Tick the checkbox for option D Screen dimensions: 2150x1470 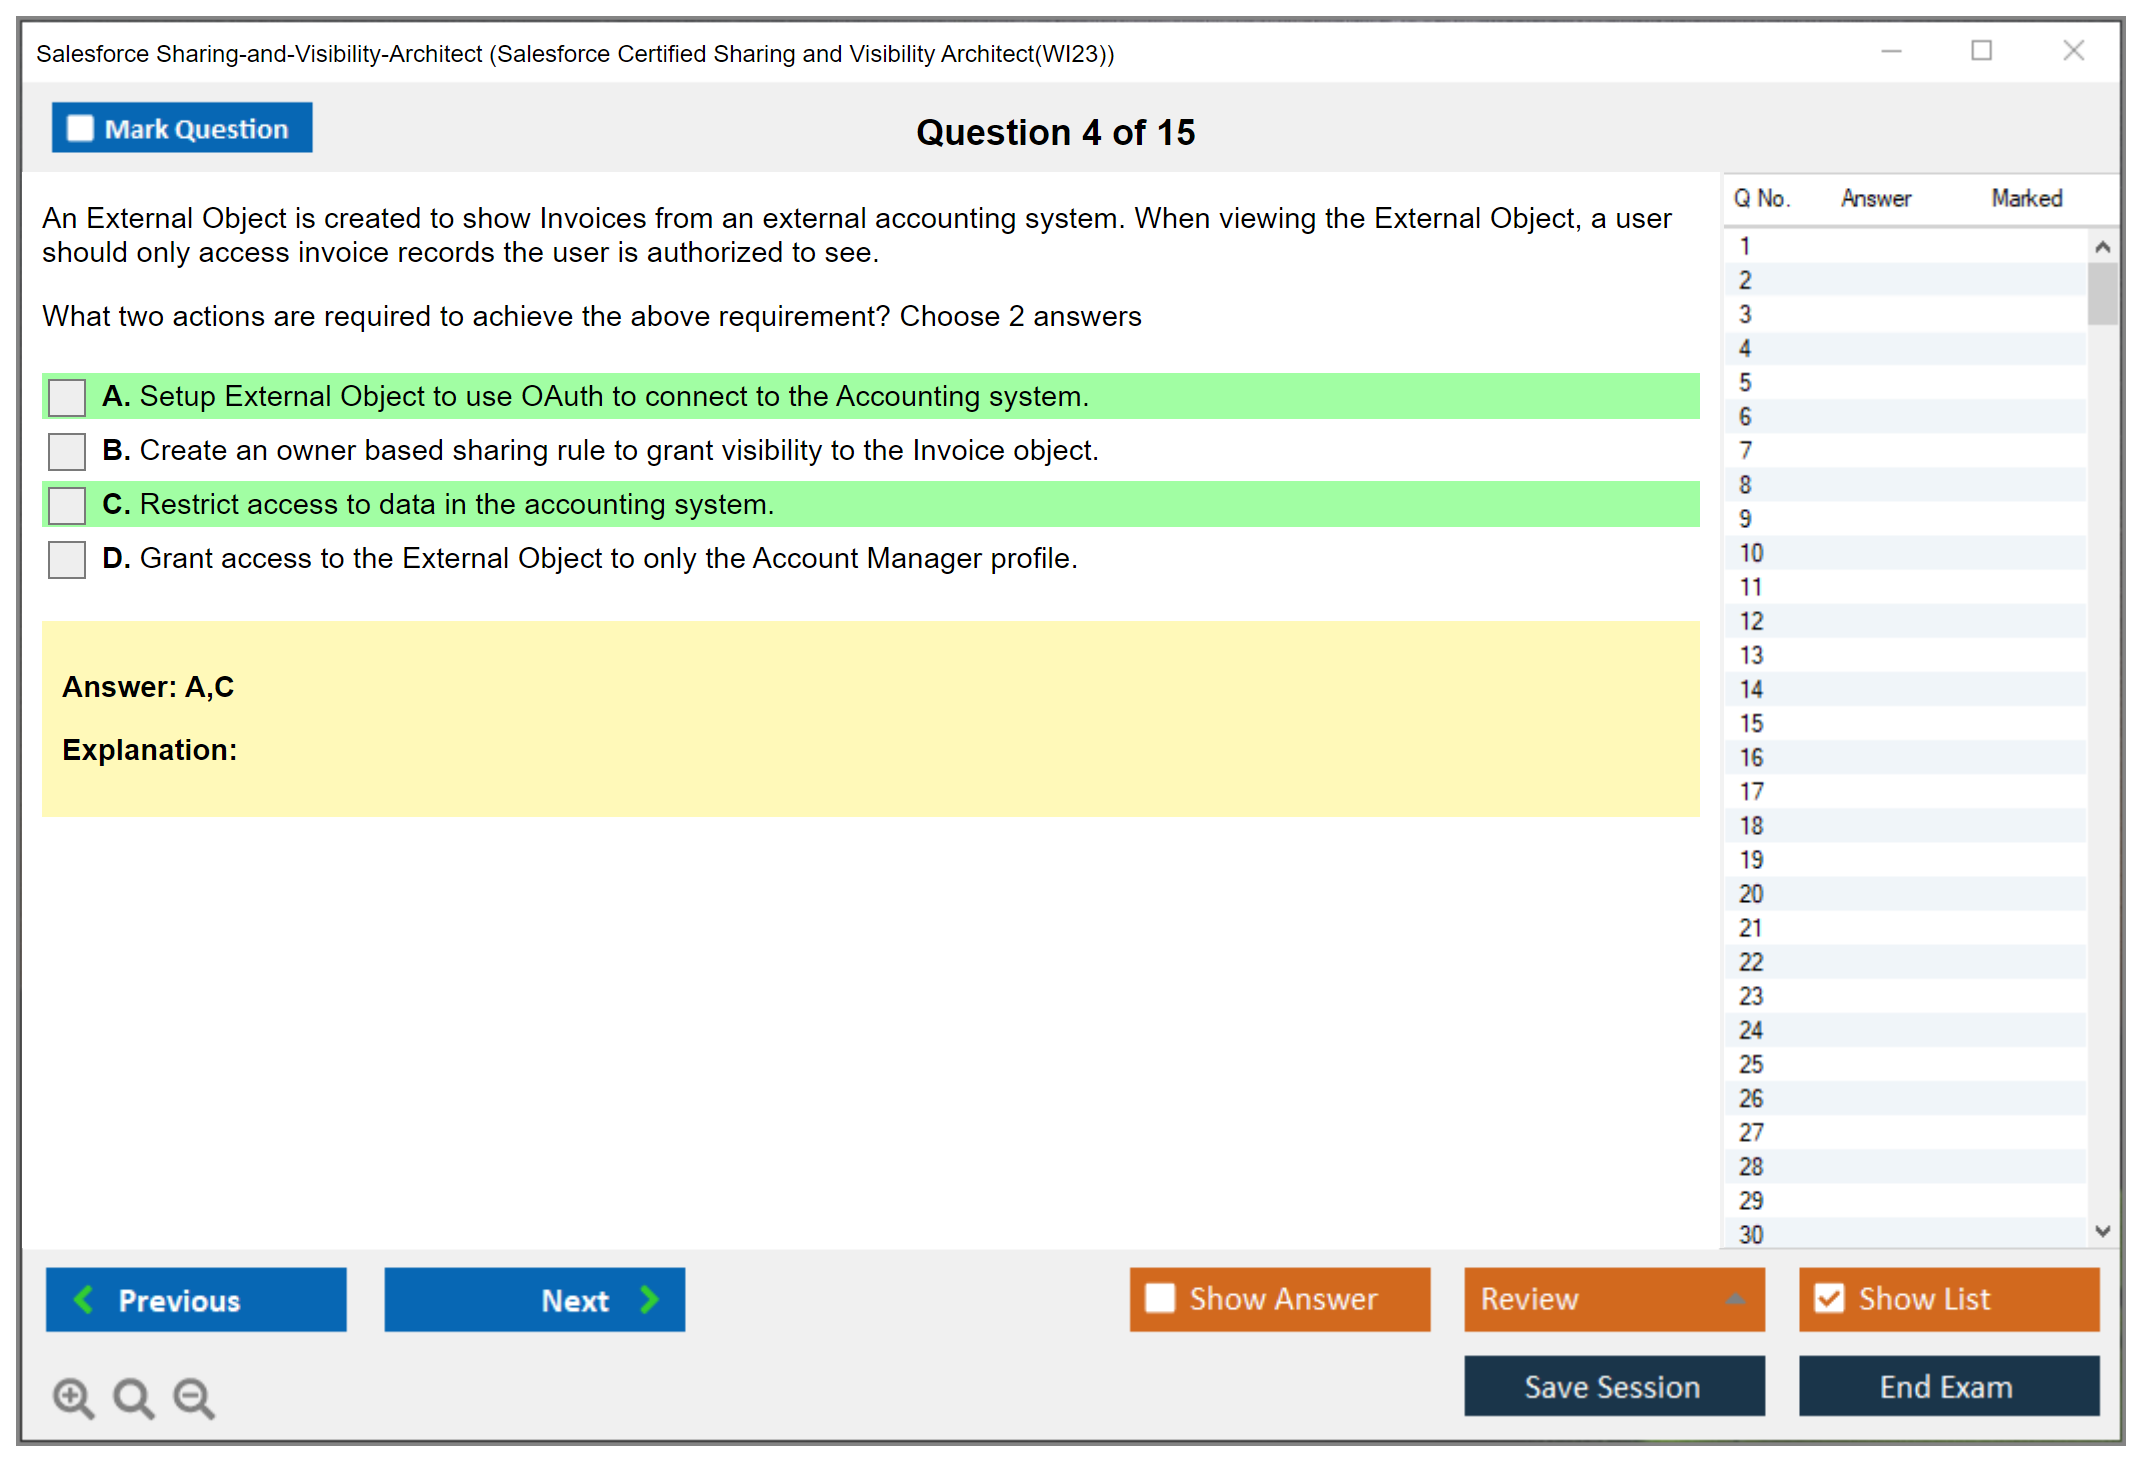pos(67,559)
